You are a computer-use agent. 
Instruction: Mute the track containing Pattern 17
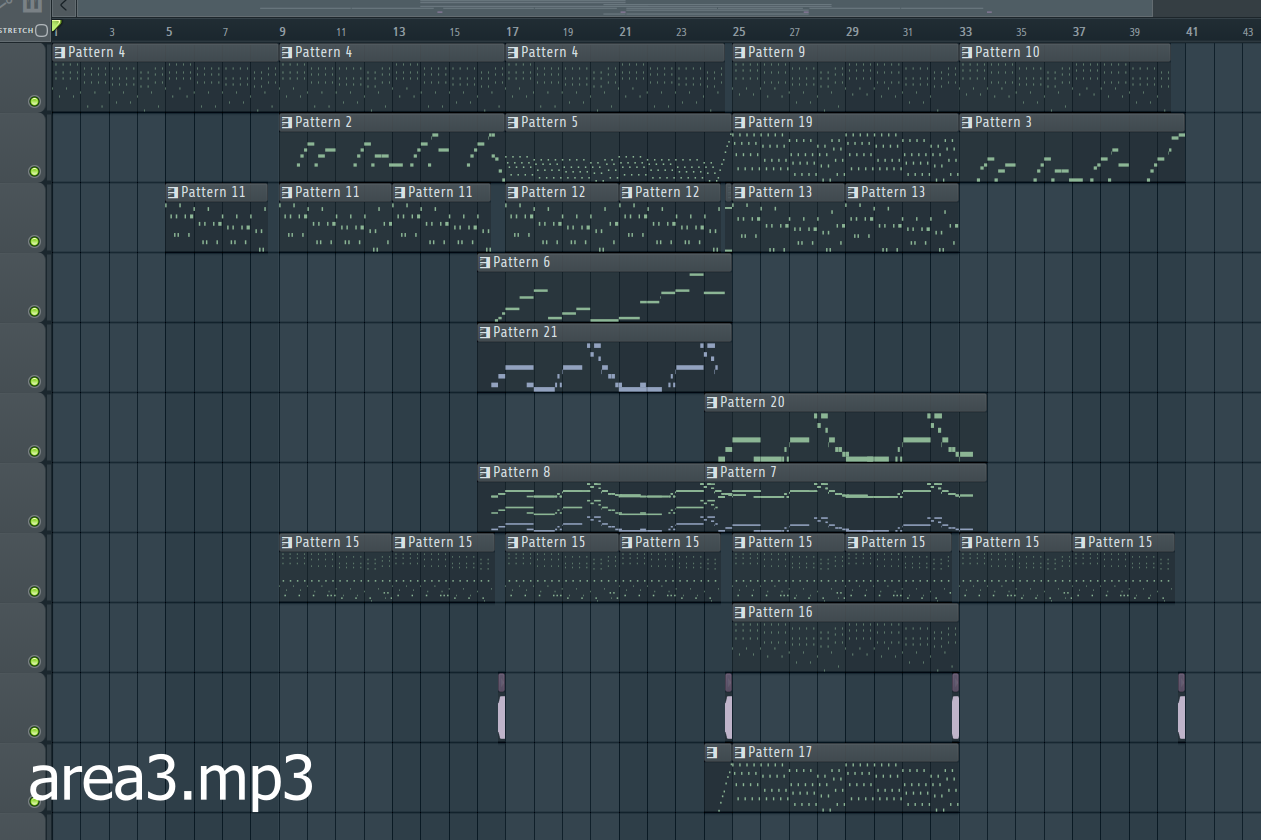[x=35, y=801]
